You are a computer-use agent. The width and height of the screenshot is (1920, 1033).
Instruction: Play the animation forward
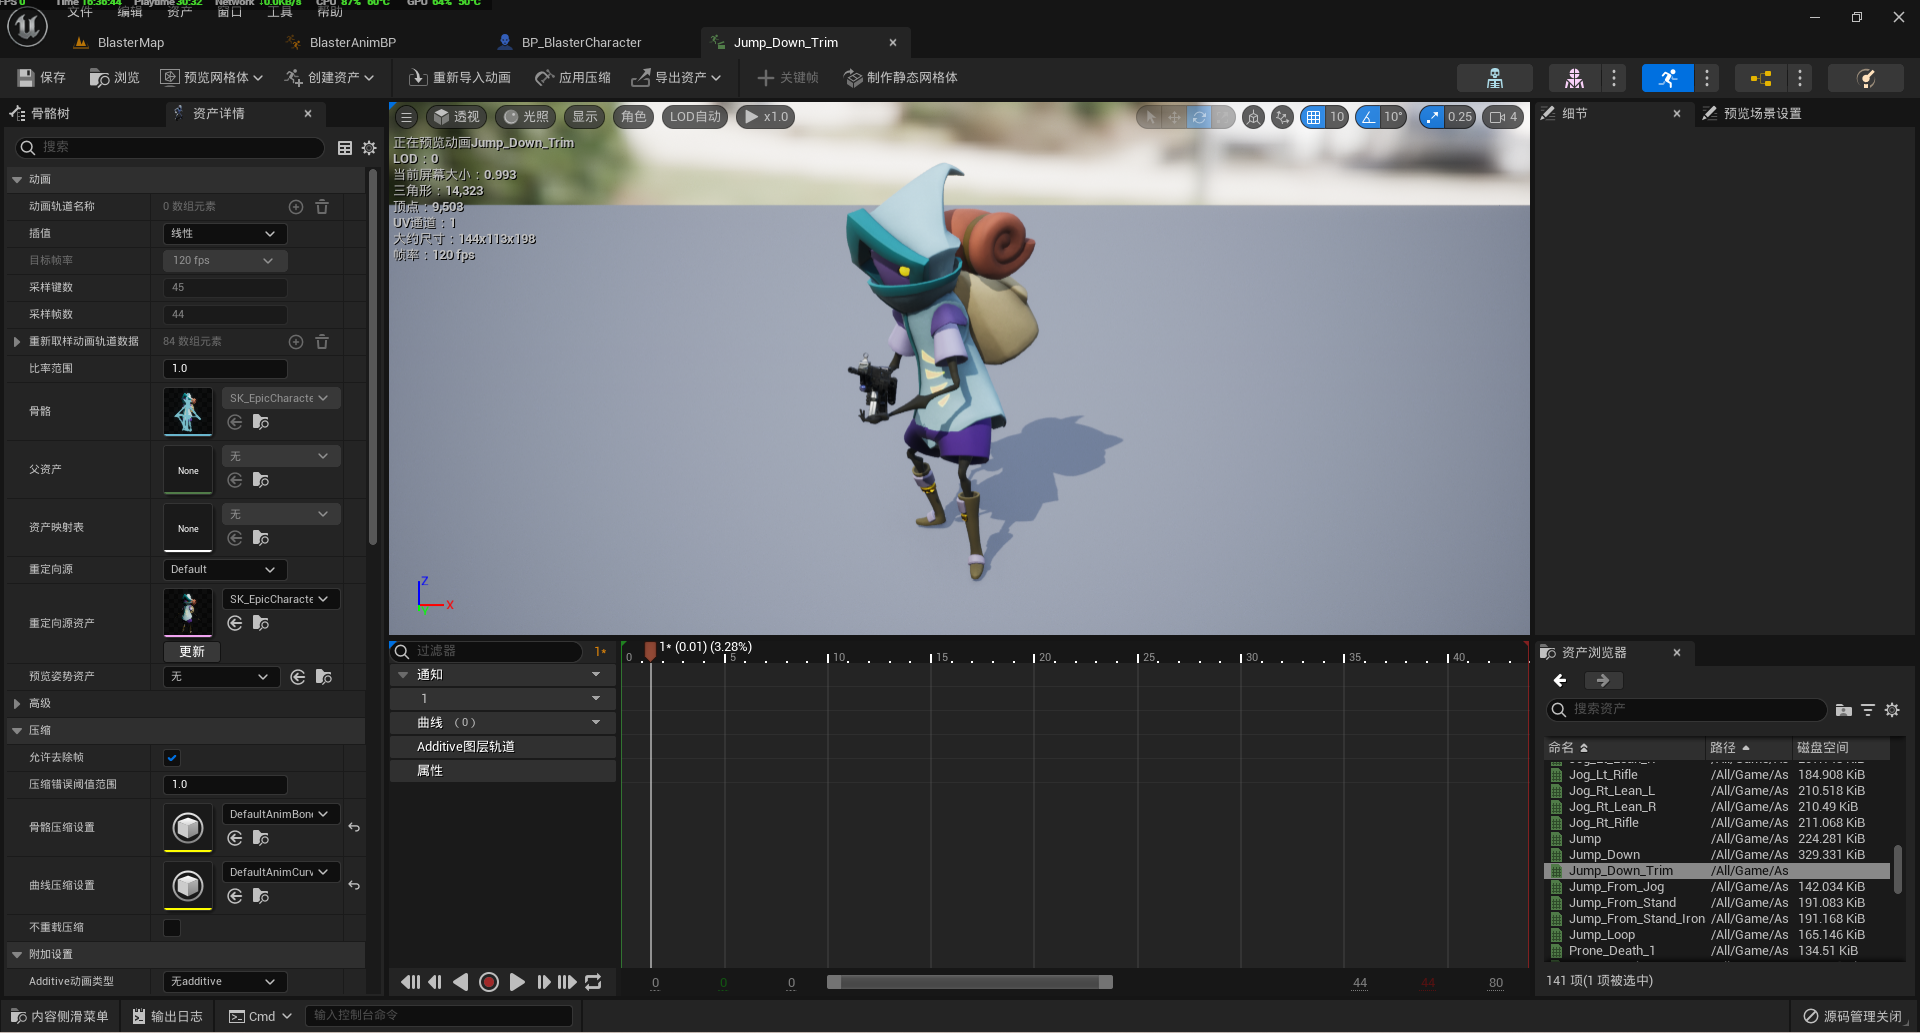[516, 982]
